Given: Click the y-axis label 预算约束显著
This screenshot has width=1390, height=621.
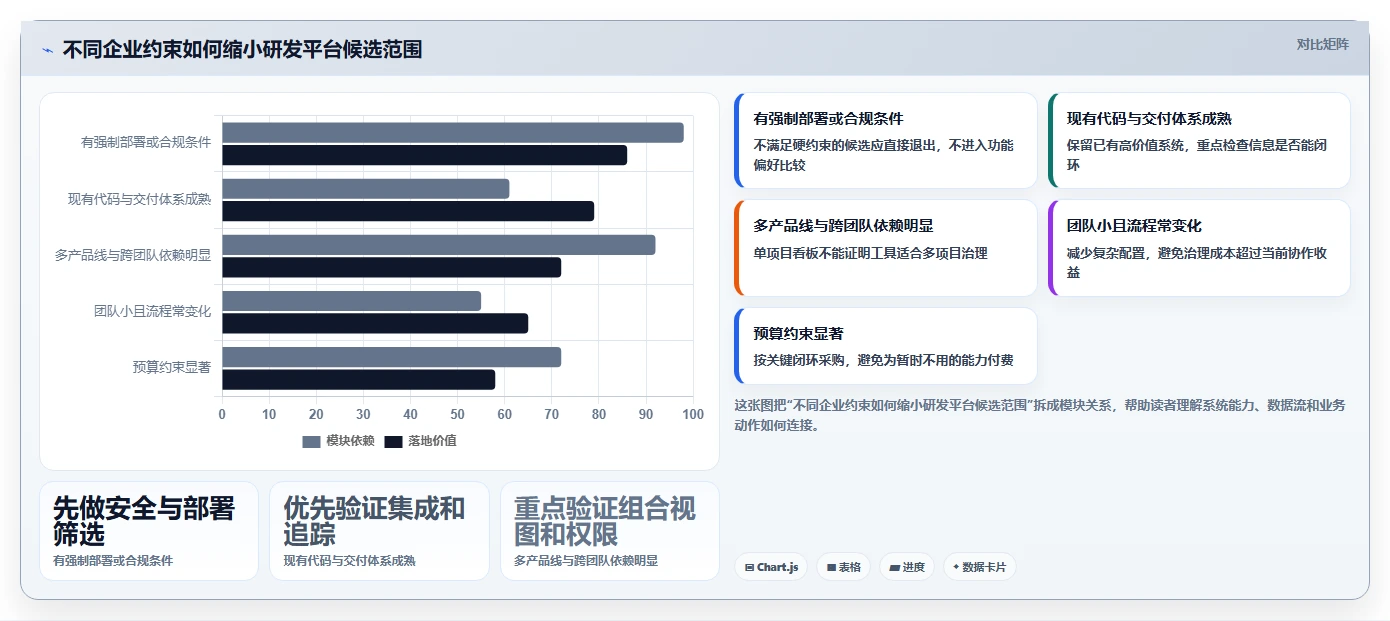Looking at the screenshot, I should tap(172, 367).
